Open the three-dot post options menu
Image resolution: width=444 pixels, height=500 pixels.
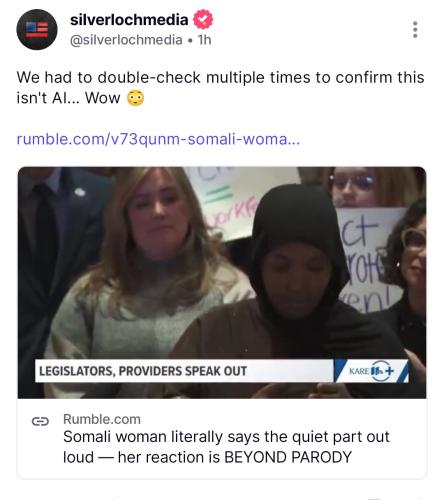(415, 30)
